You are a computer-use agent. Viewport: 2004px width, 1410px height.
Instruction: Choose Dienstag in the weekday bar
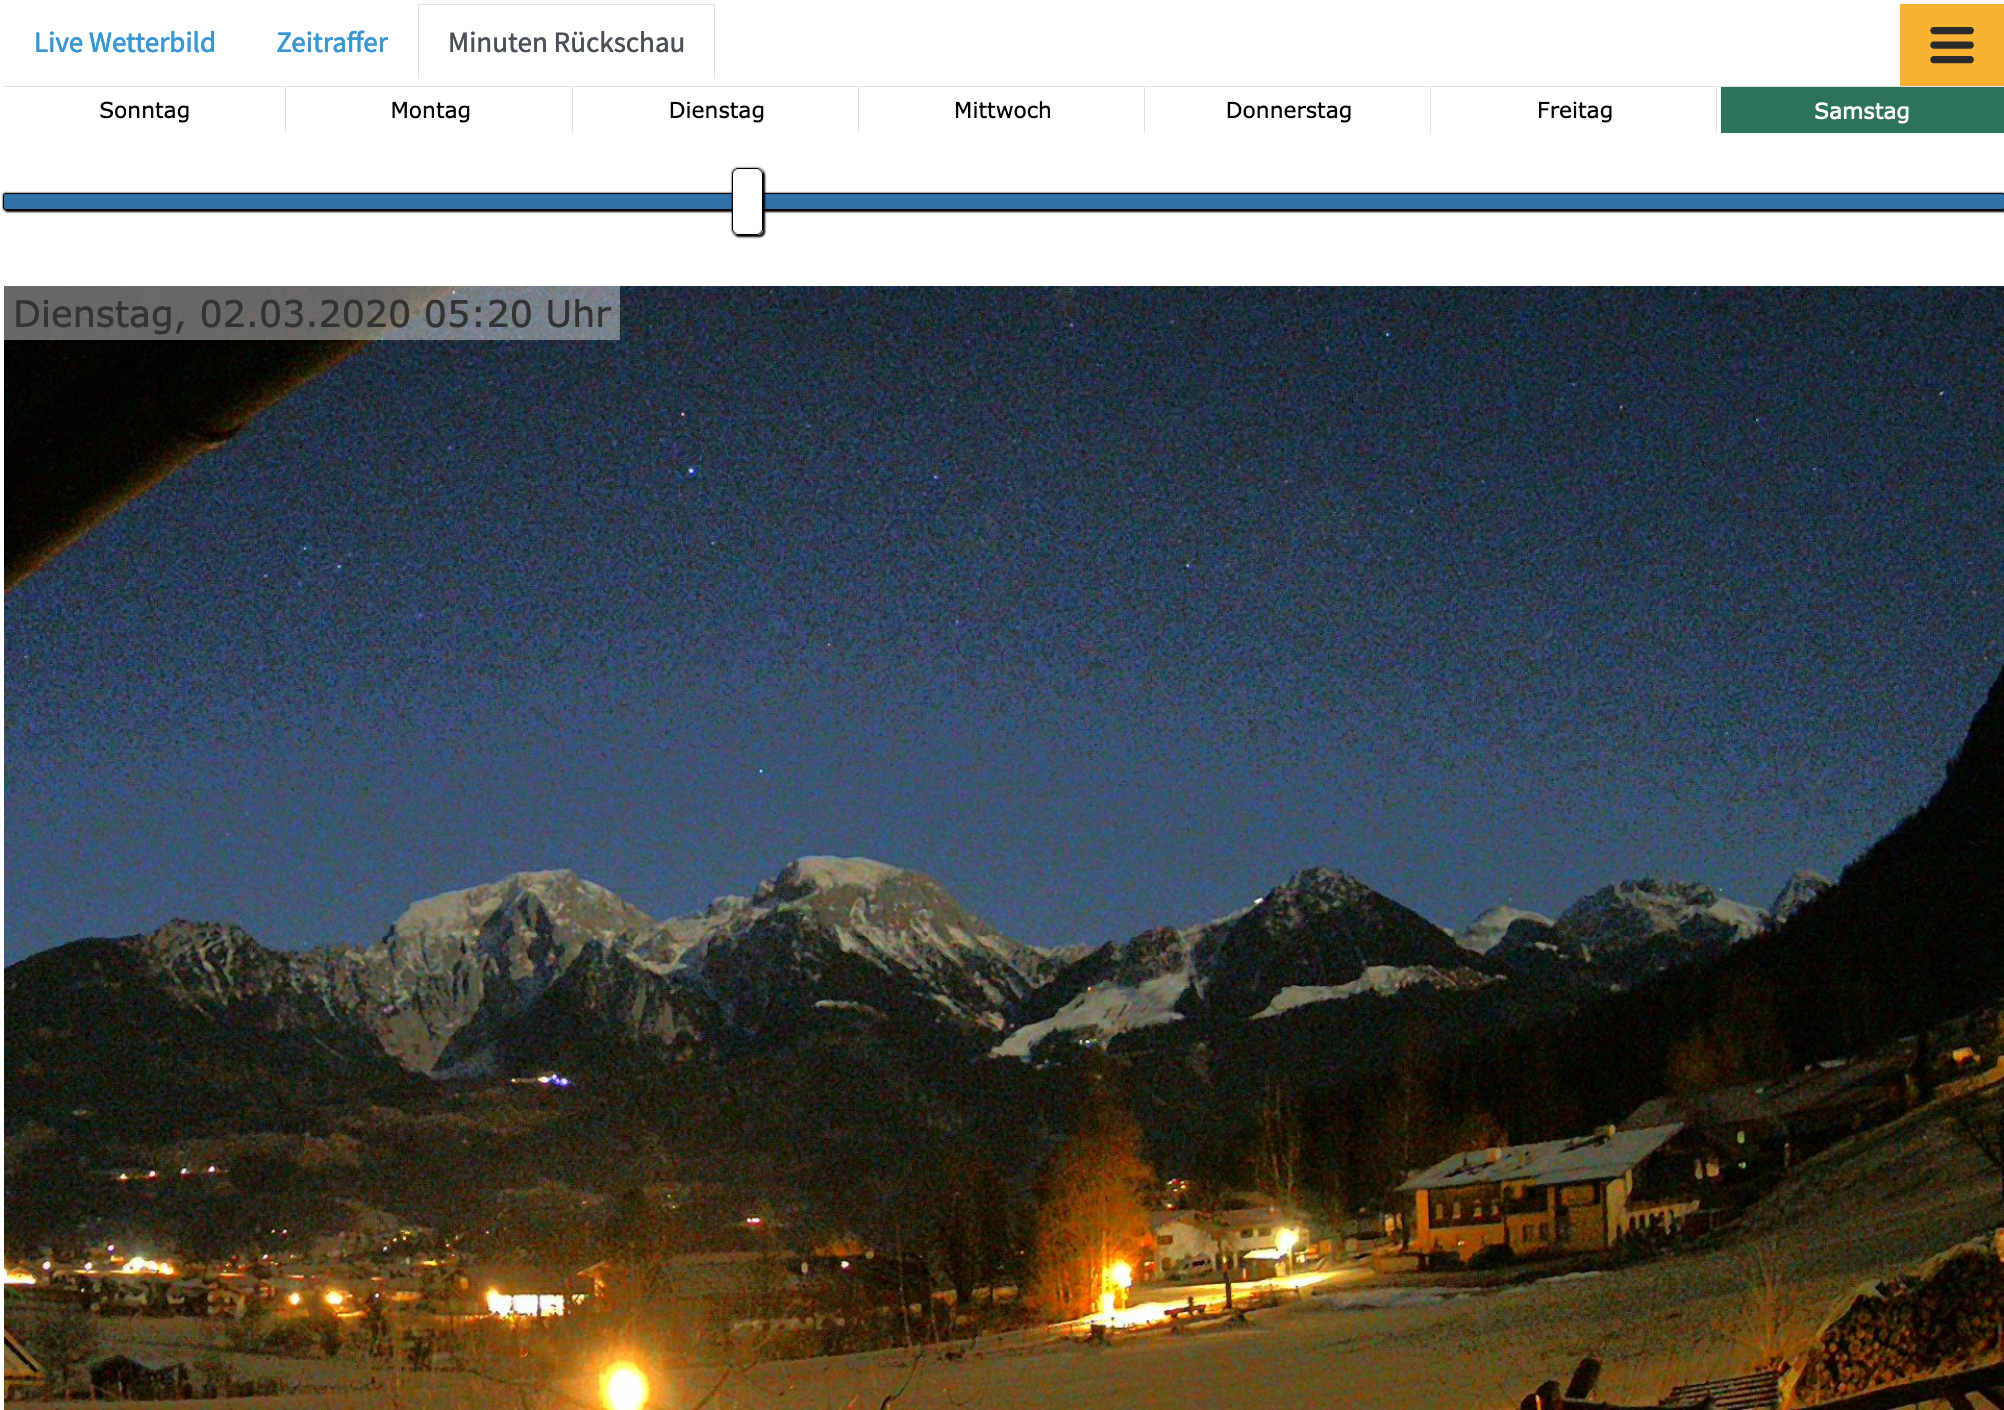click(x=716, y=110)
